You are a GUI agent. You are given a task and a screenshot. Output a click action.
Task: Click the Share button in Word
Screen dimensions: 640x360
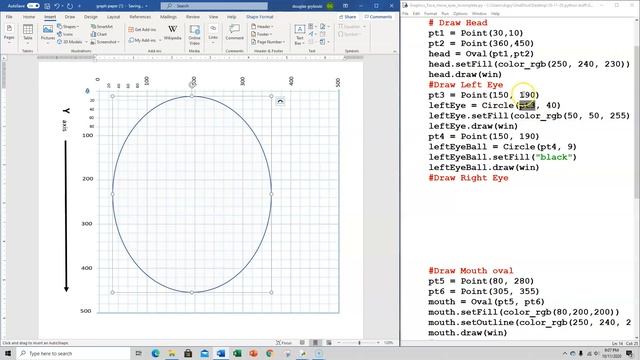coord(347,17)
